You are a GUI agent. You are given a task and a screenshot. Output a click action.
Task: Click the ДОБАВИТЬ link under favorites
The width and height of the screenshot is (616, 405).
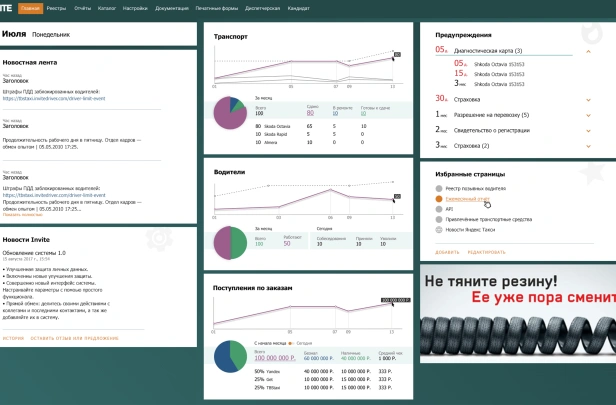(447, 252)
